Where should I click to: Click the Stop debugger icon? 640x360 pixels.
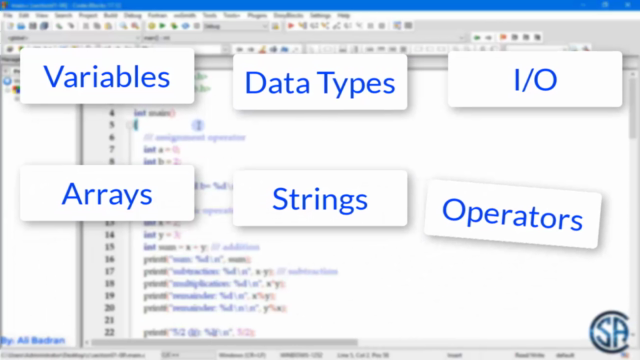click(382, 26)
